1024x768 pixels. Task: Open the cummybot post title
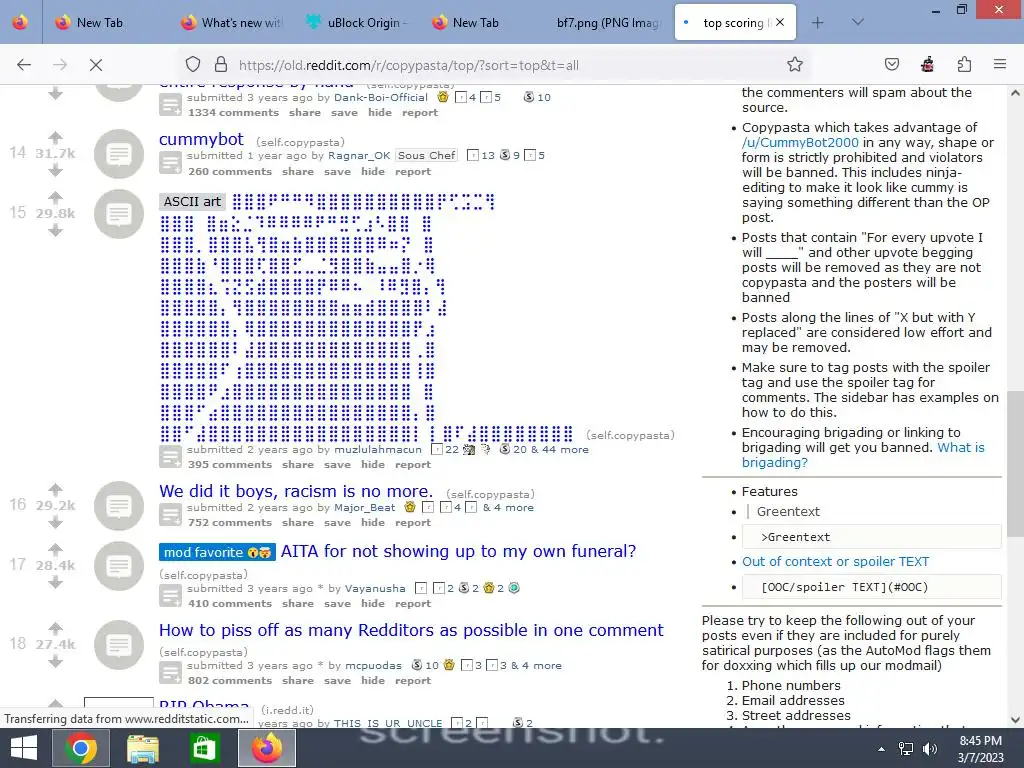click(x=201, y=139)
